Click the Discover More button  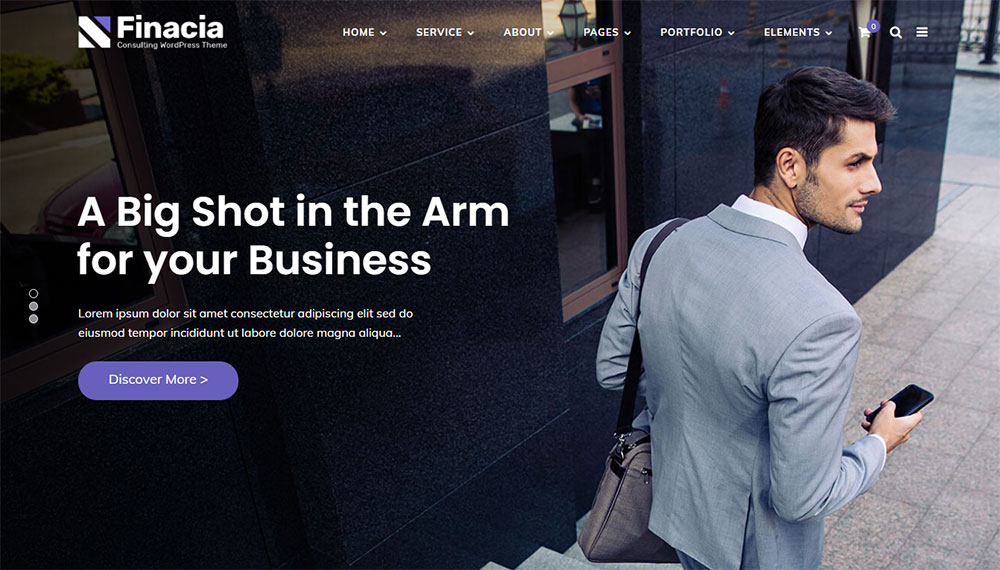click(x=158, y=381)
